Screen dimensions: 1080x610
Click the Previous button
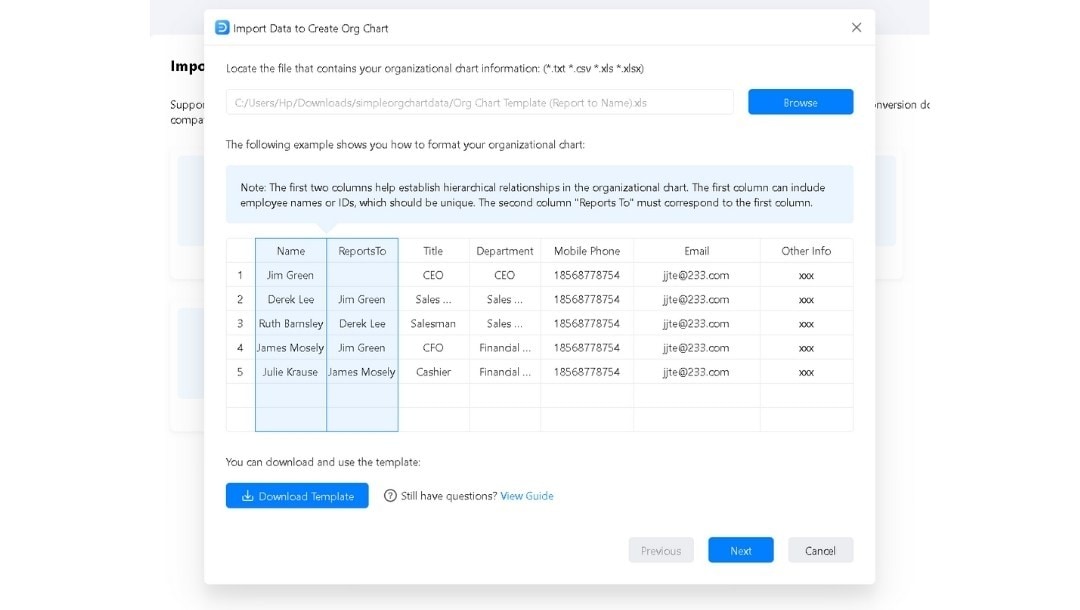661,550
